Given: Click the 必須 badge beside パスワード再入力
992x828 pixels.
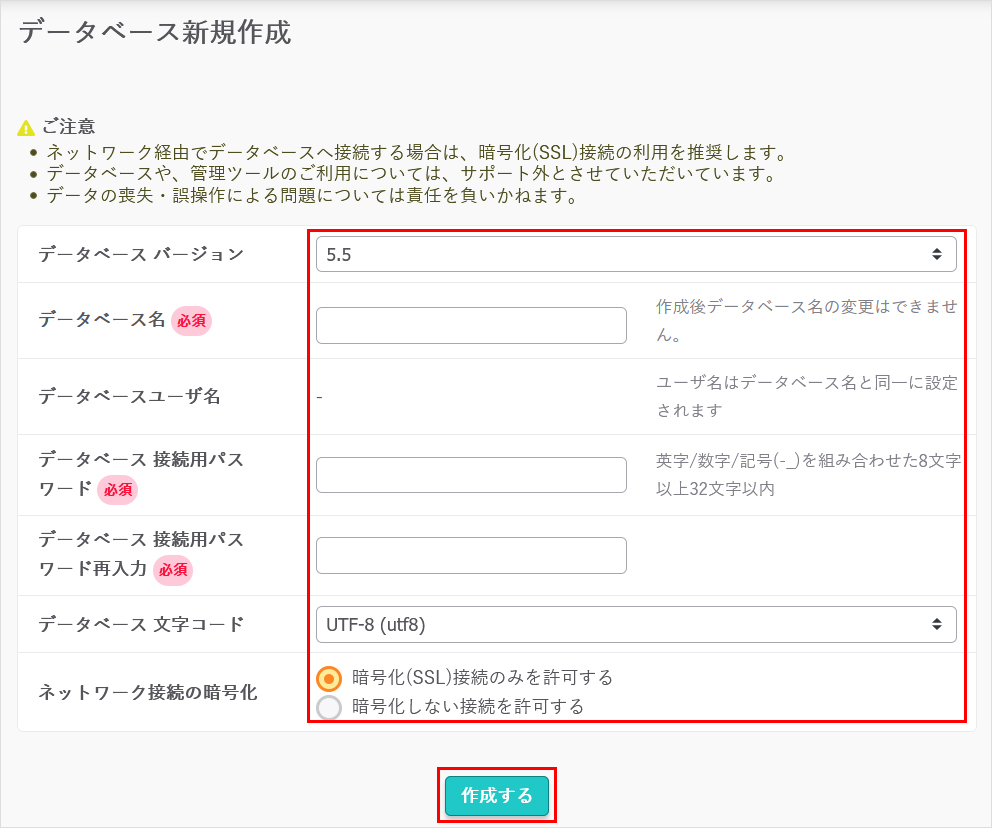Looking at the screenshot, I should 173,569.
